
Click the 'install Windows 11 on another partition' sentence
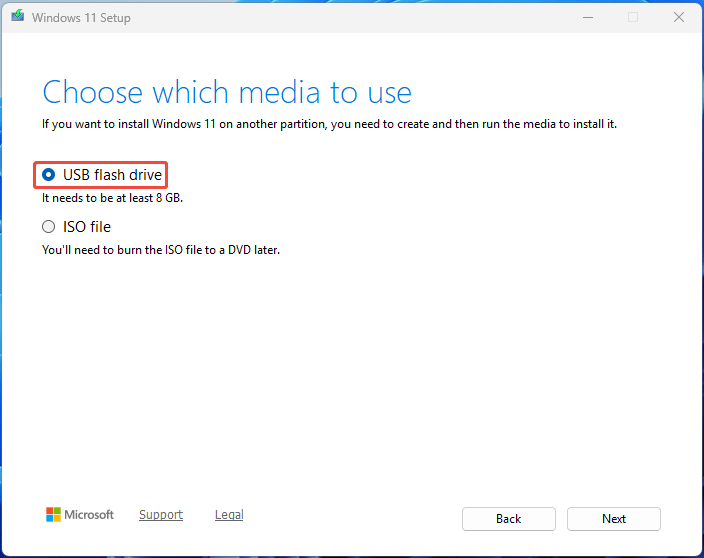329,124
